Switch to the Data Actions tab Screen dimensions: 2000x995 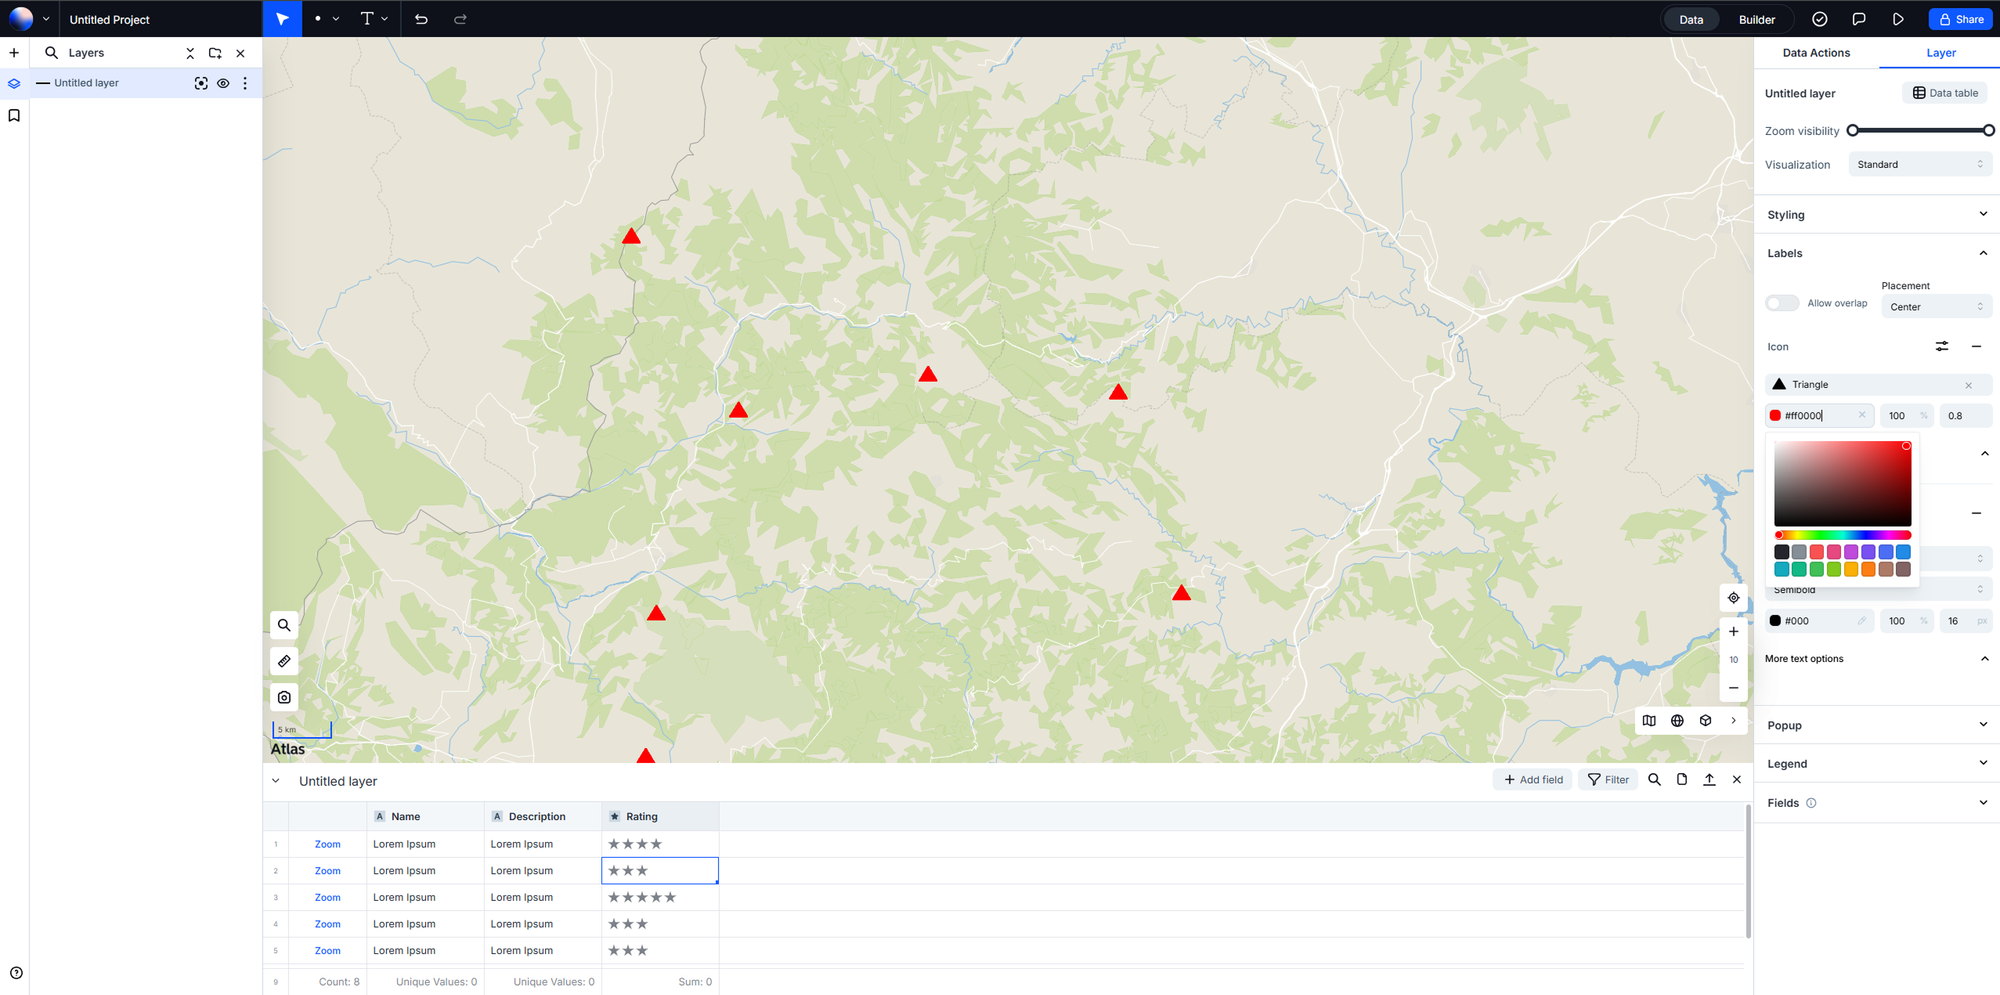1816,53
